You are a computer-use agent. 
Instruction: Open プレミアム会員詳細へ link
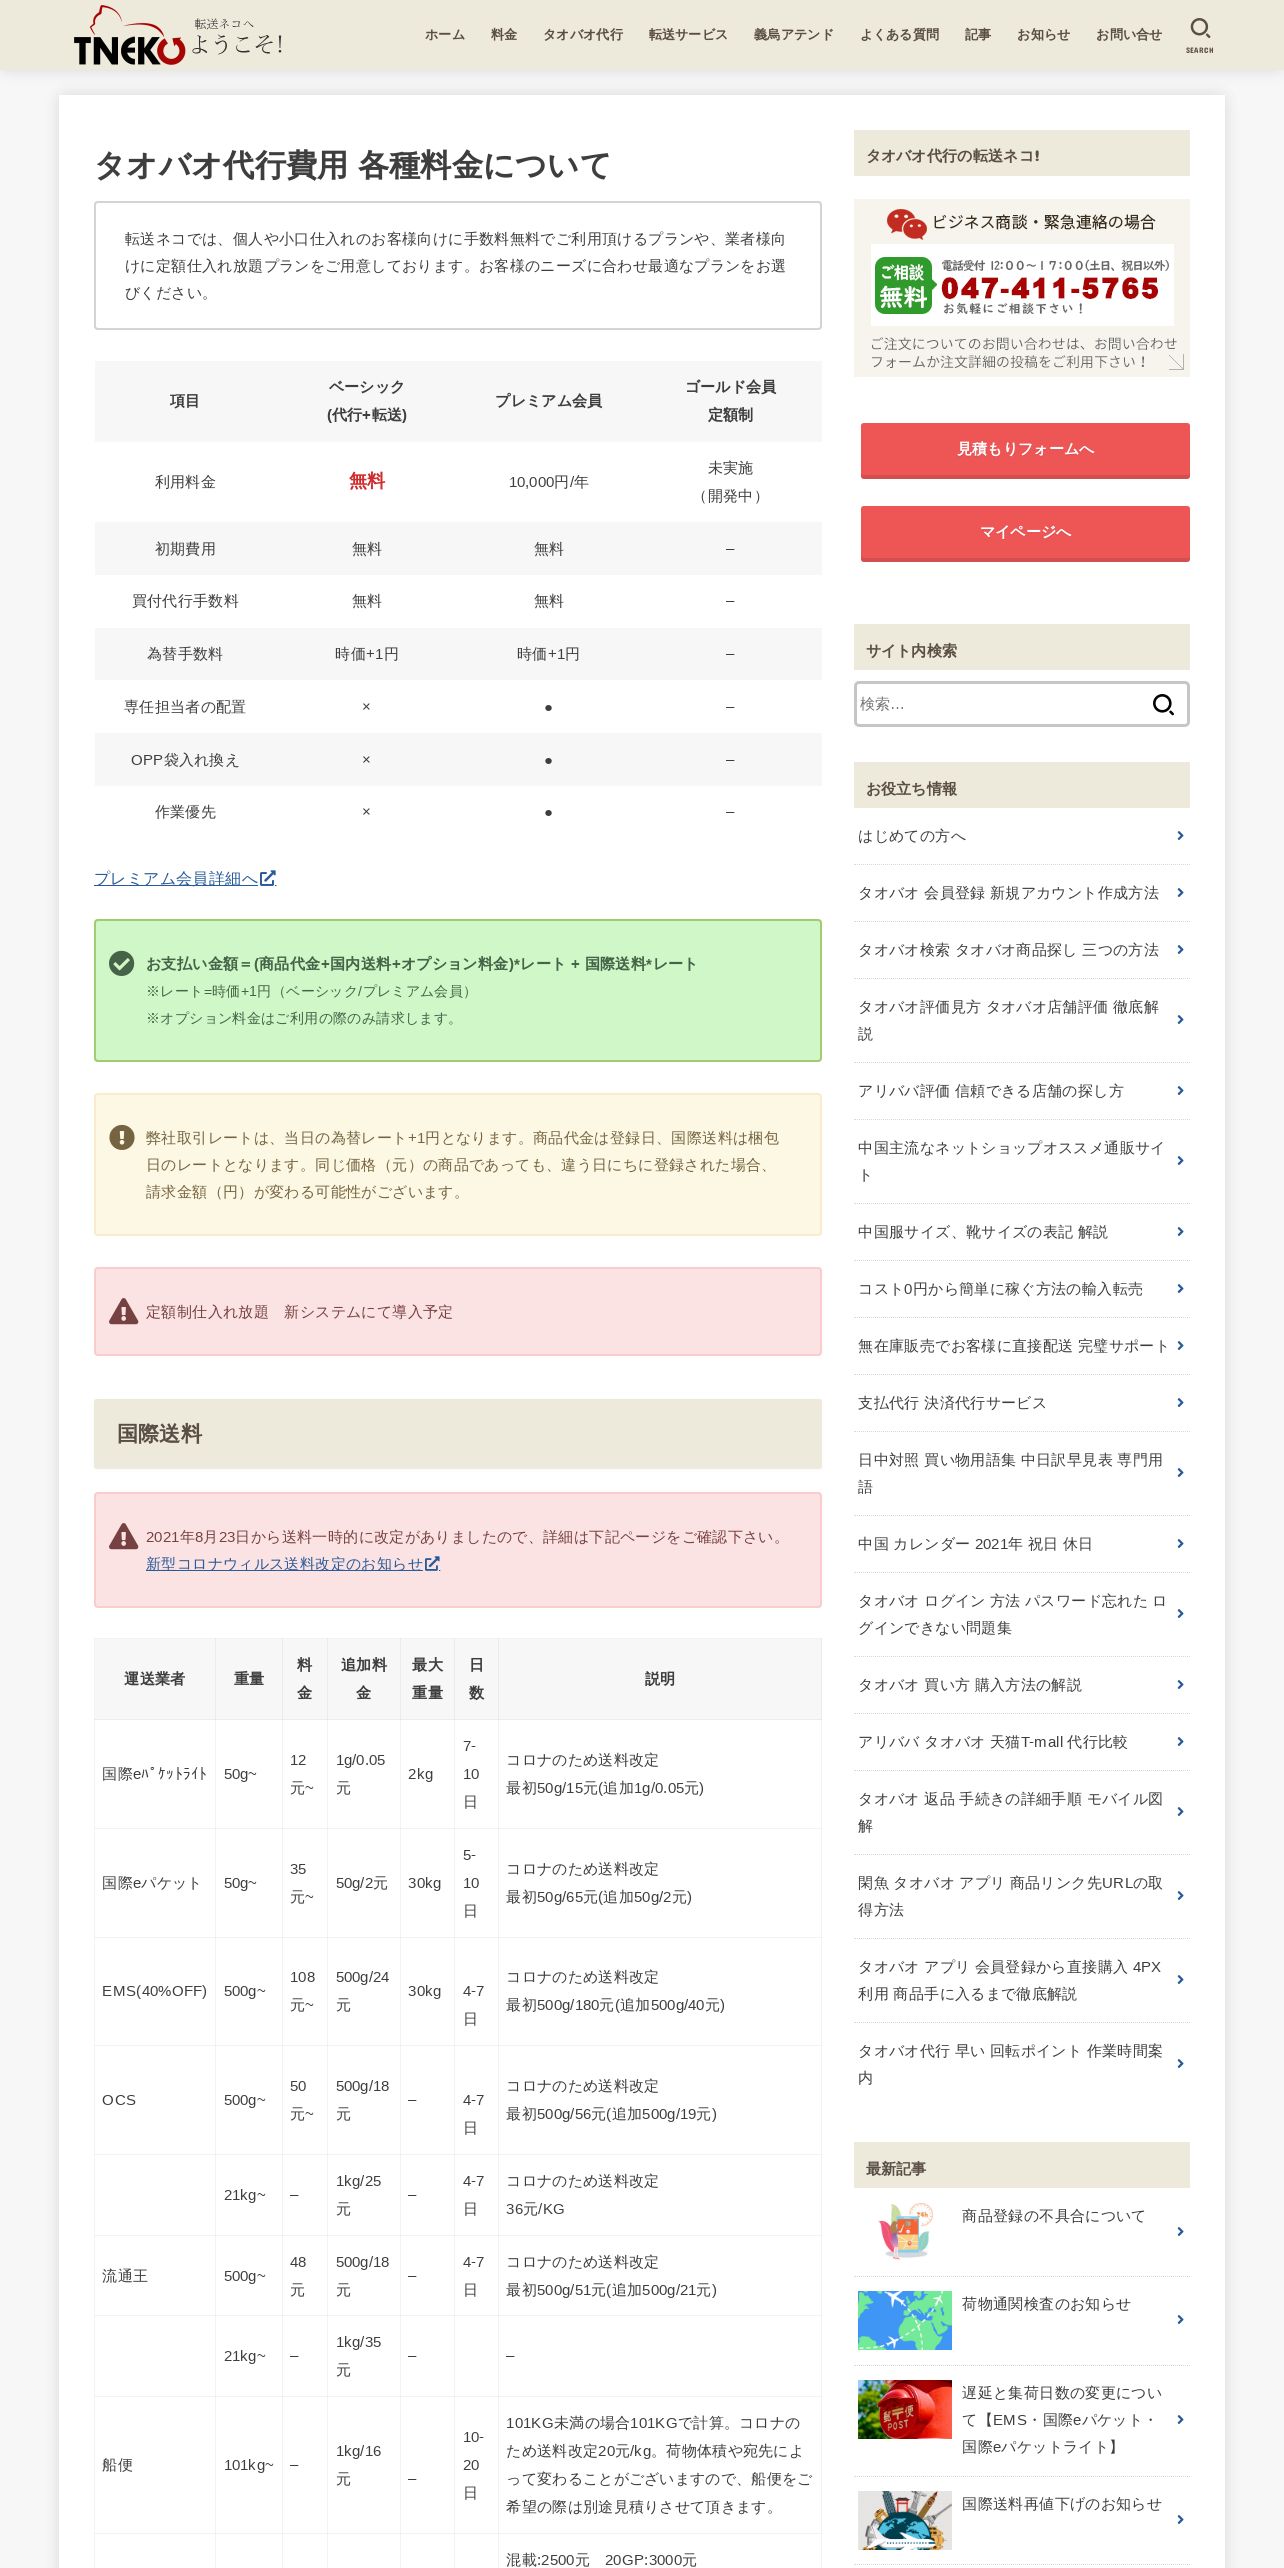tap(185, 878)
